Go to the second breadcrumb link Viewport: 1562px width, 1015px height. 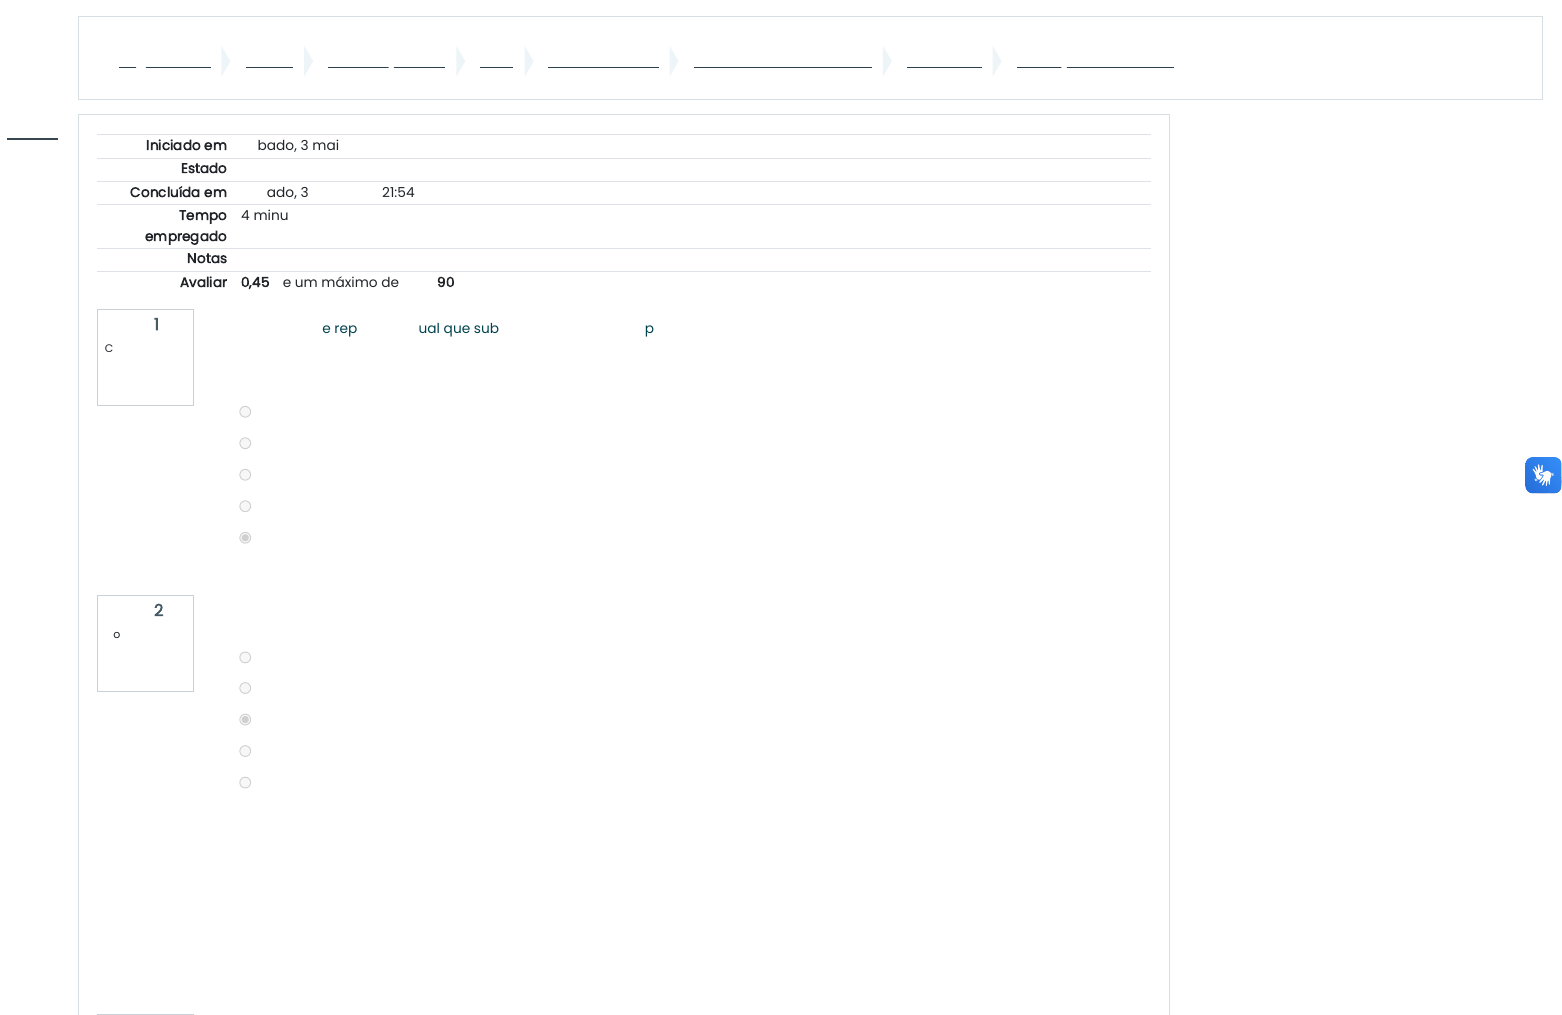269,61
